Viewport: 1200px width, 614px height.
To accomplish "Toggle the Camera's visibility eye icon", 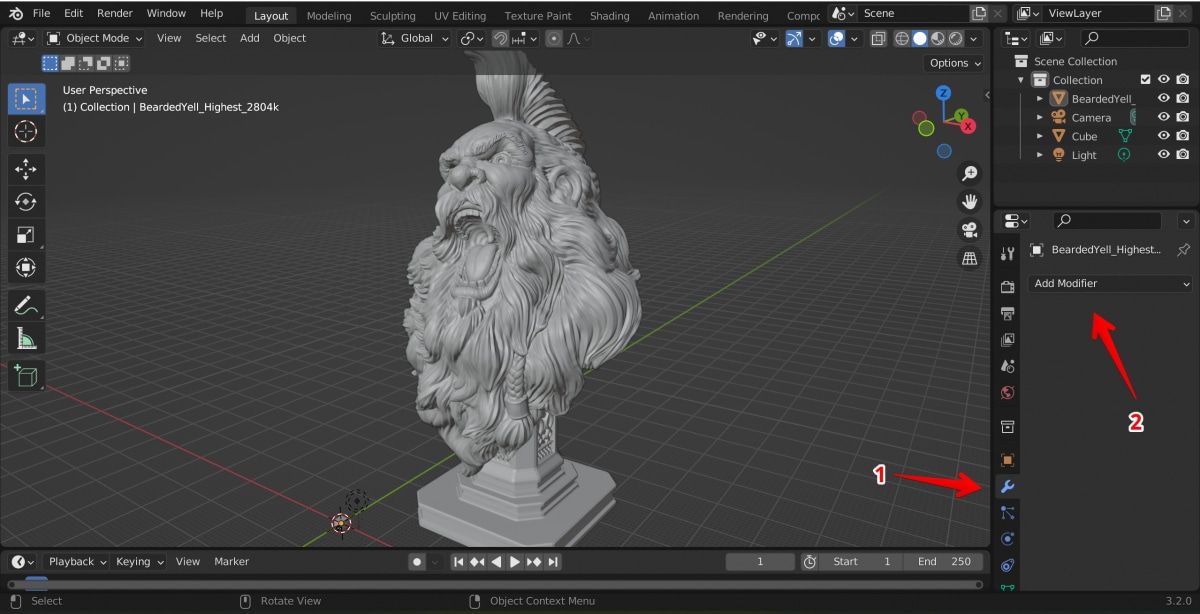I will pyautogui.click(x=1163, y=117).
